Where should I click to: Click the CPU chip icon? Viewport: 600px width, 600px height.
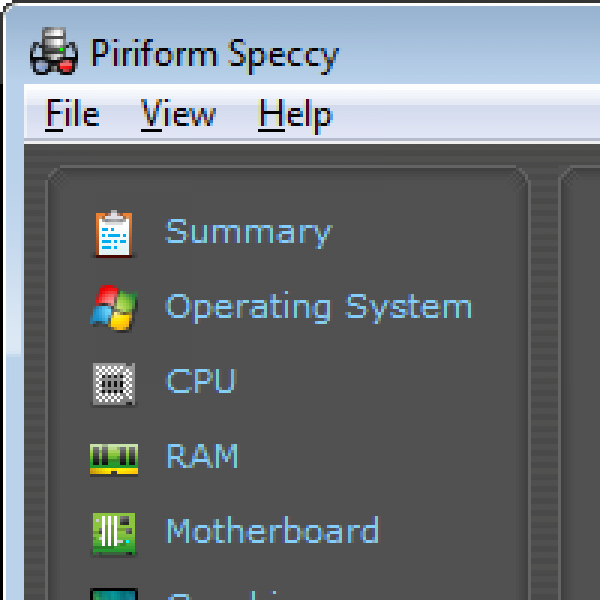tap(113, 383)
